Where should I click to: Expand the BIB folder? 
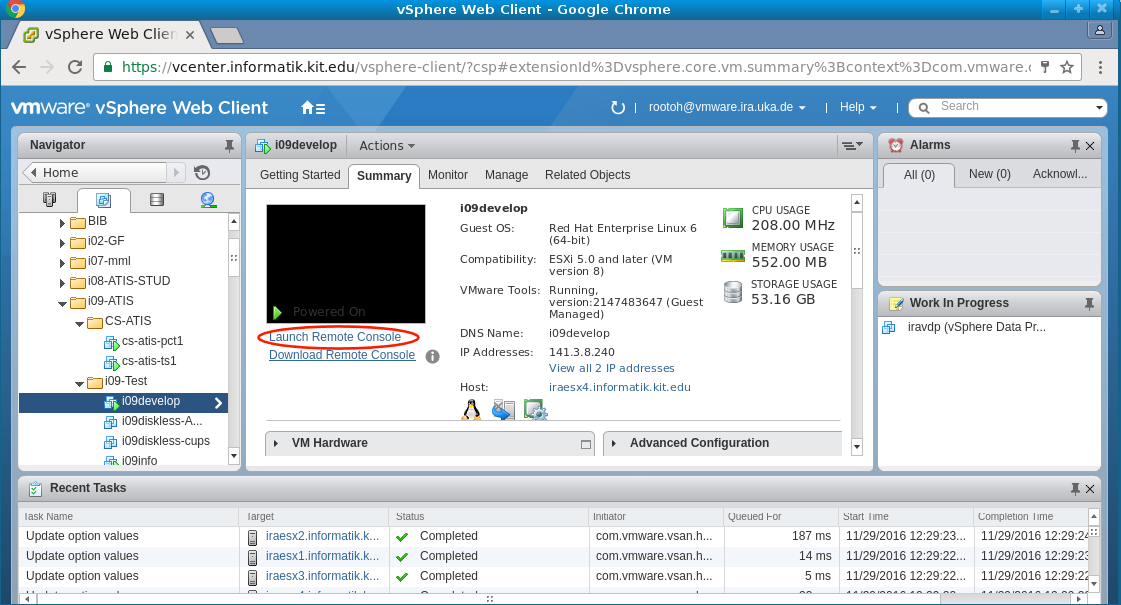62,223
